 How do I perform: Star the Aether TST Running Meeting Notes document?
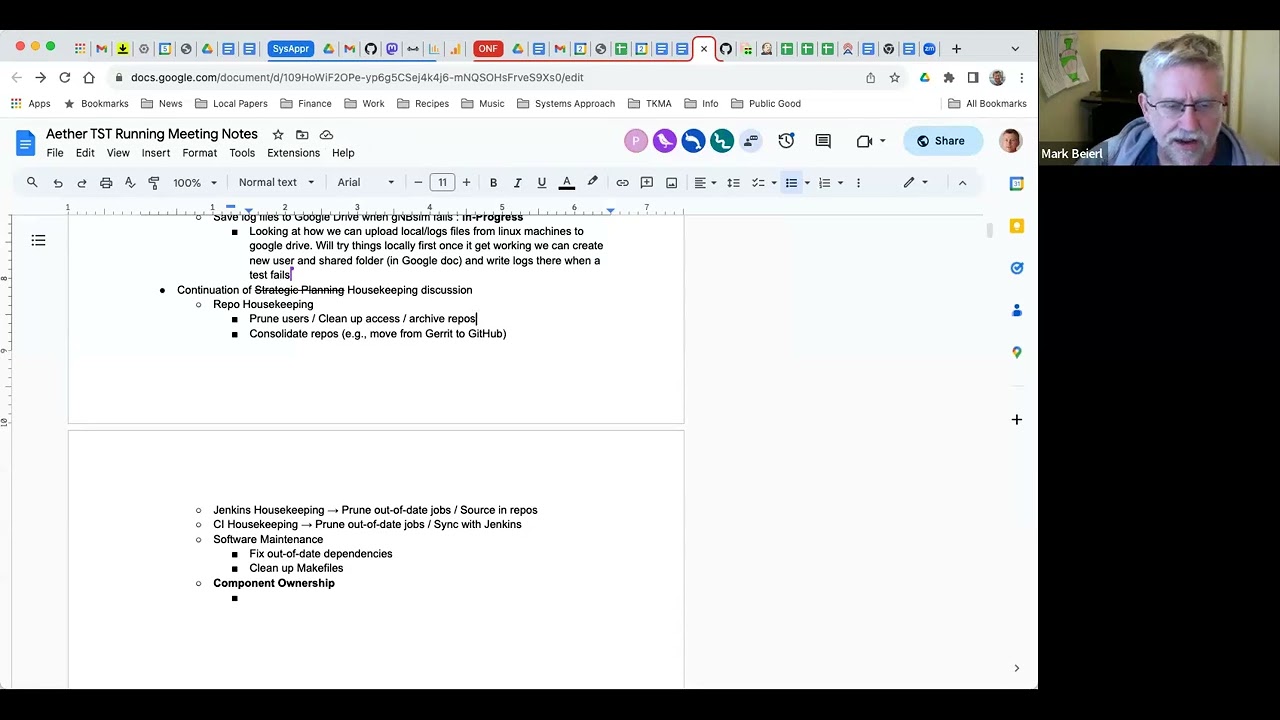[x=278, y=134]
